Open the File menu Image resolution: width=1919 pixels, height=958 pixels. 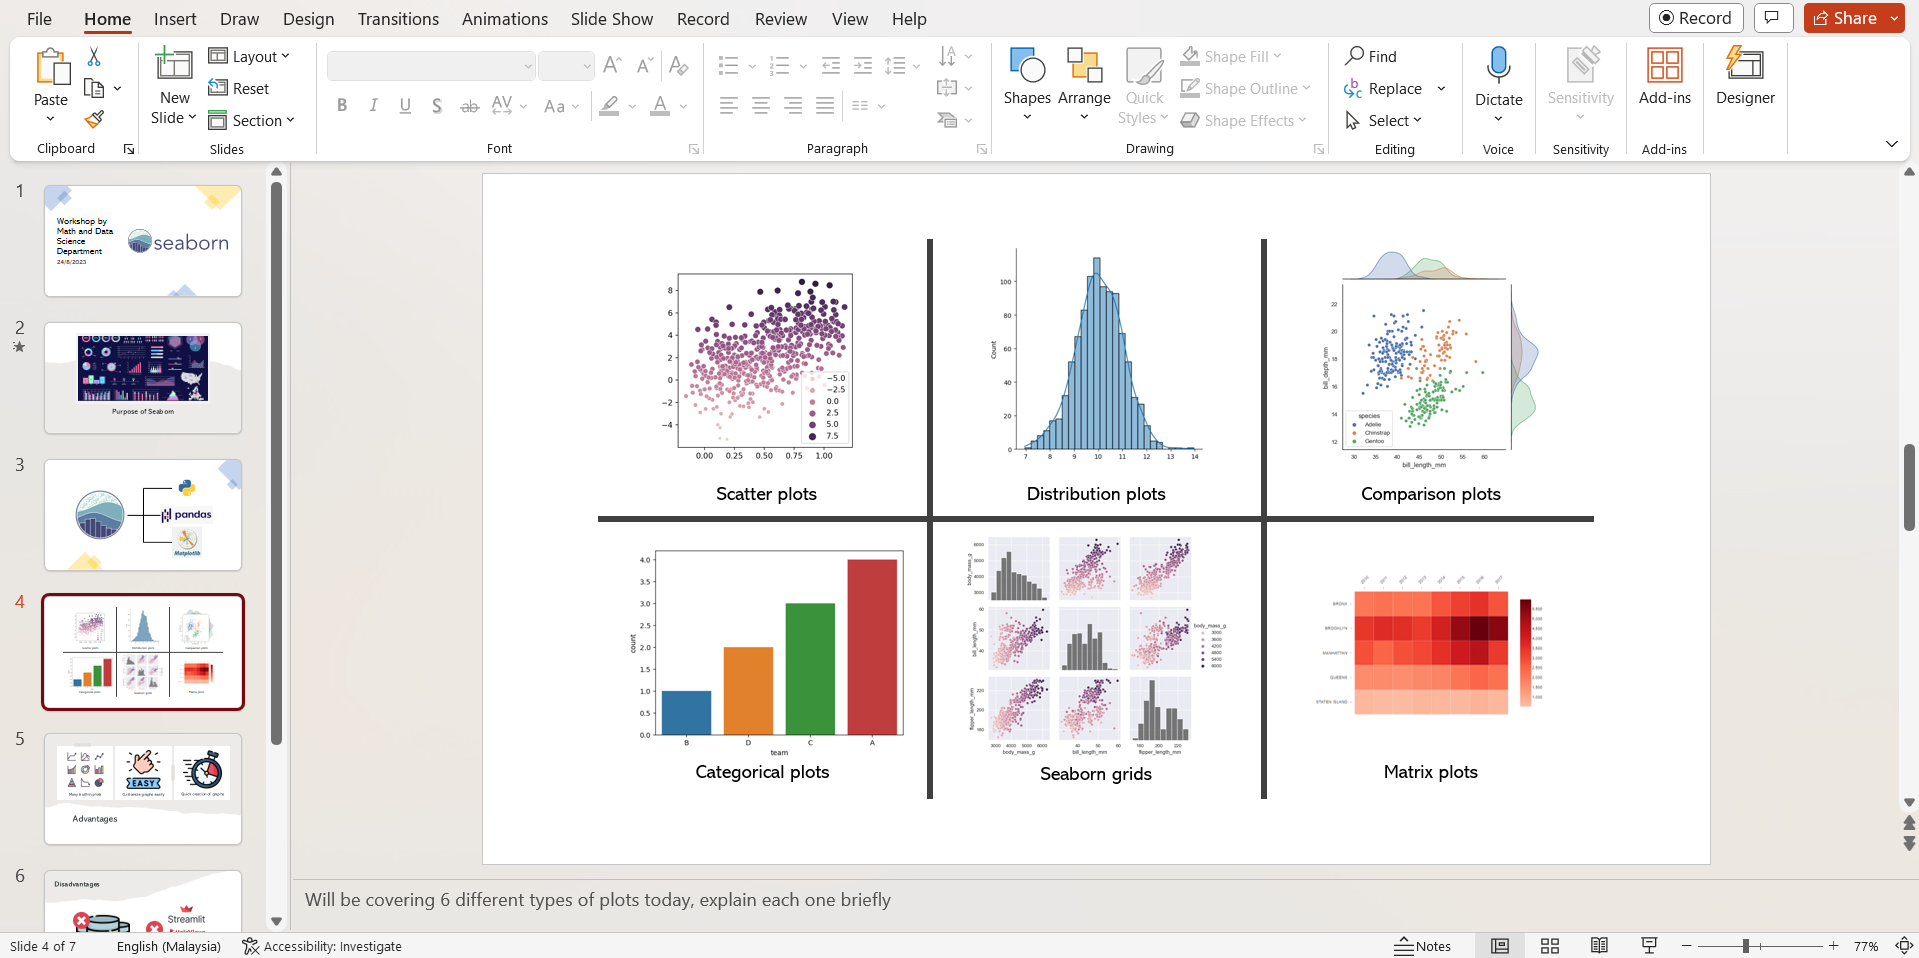39,19
